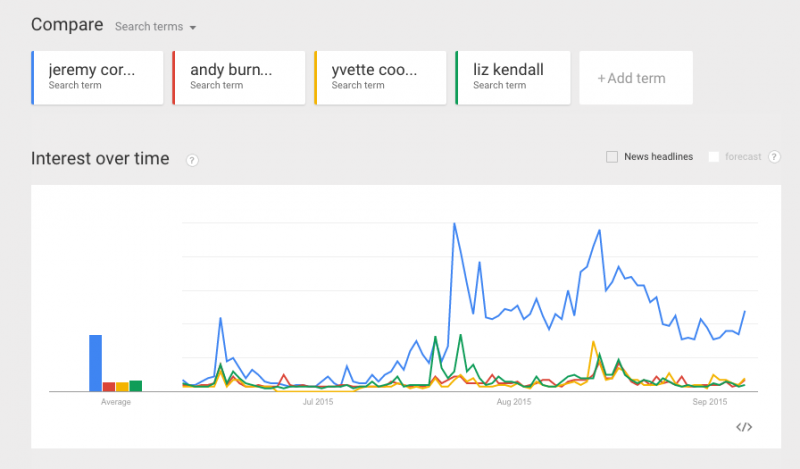The image size is (800, 469).
Task: Select the andy burn... search term card
Action: coord(239,78)
